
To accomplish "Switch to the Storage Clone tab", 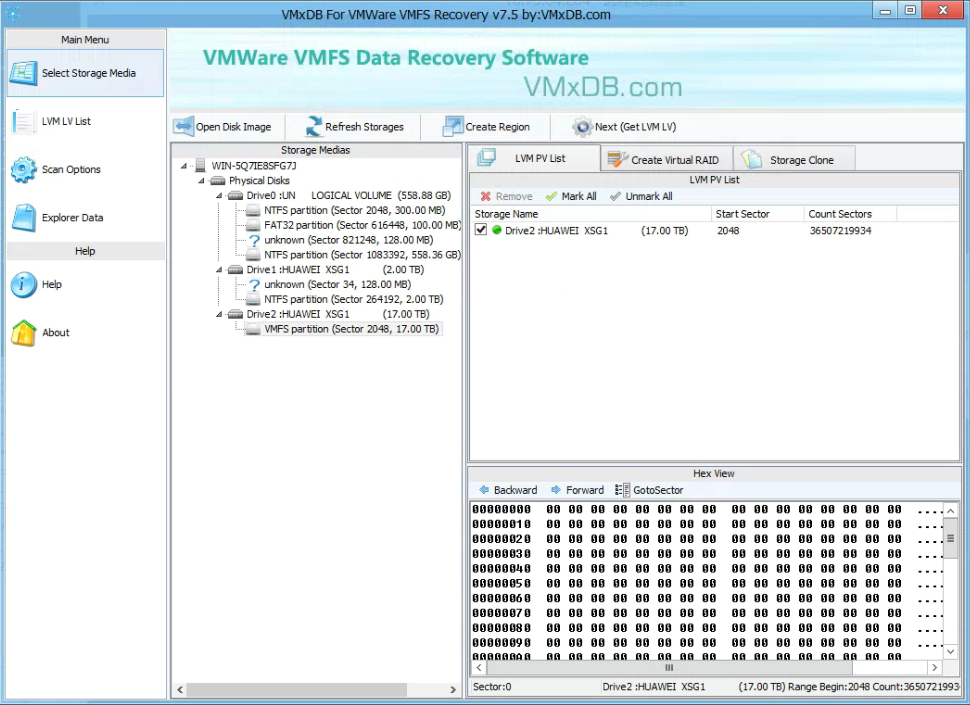I will point(794,160).
